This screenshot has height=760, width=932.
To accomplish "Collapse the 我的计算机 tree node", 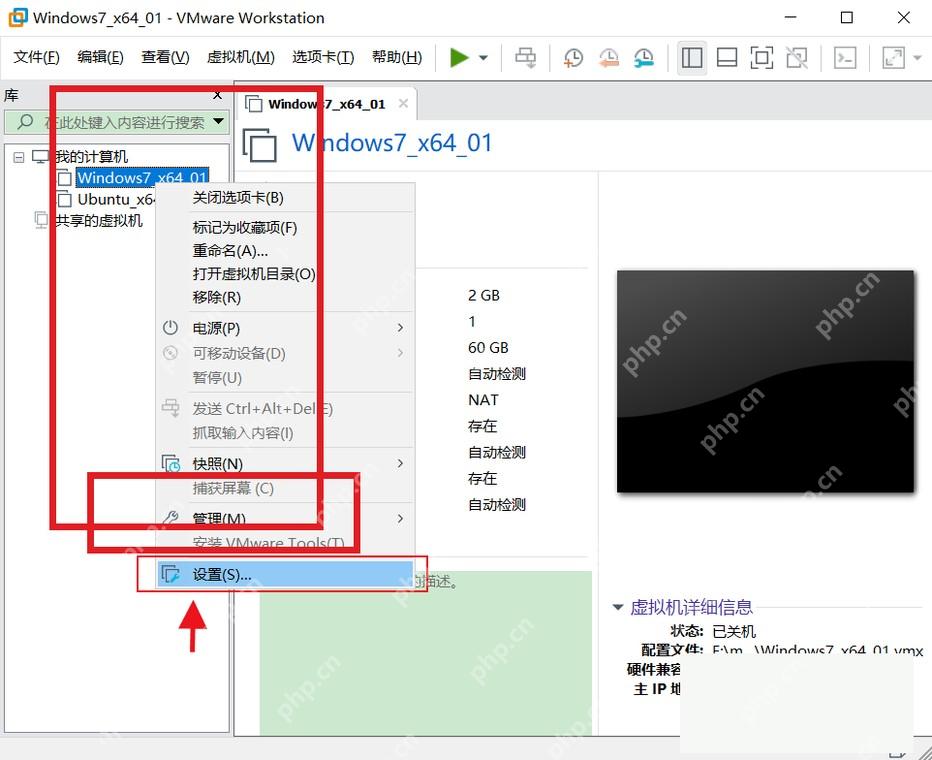I will click(19, 157).
